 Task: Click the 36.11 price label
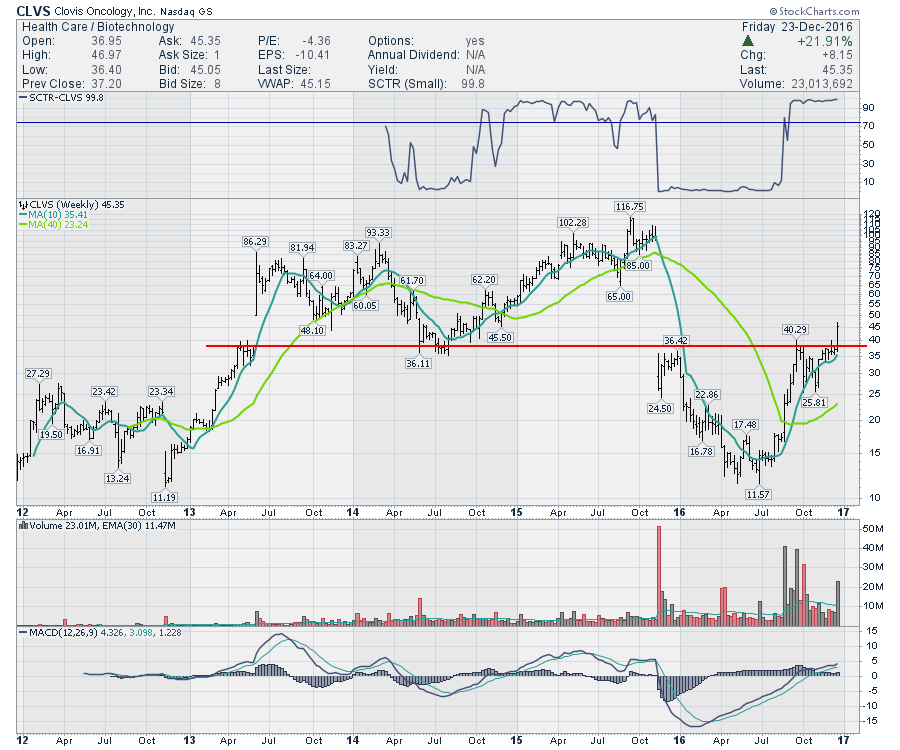[418, 363]
